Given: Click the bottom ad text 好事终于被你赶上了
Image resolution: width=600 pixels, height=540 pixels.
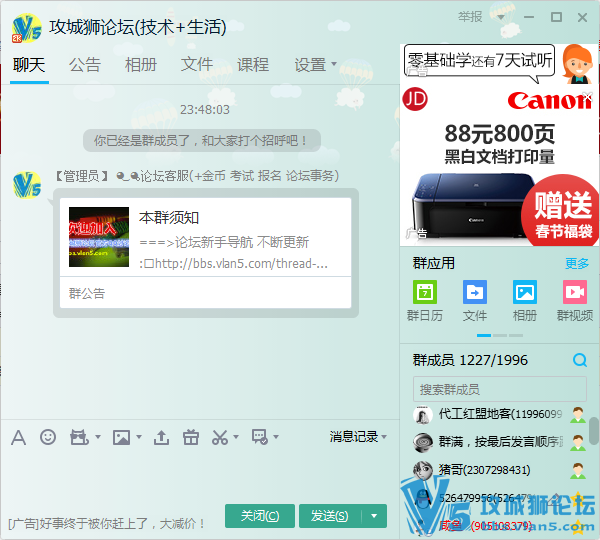Looking at the screenshot, I should point(106,523).
